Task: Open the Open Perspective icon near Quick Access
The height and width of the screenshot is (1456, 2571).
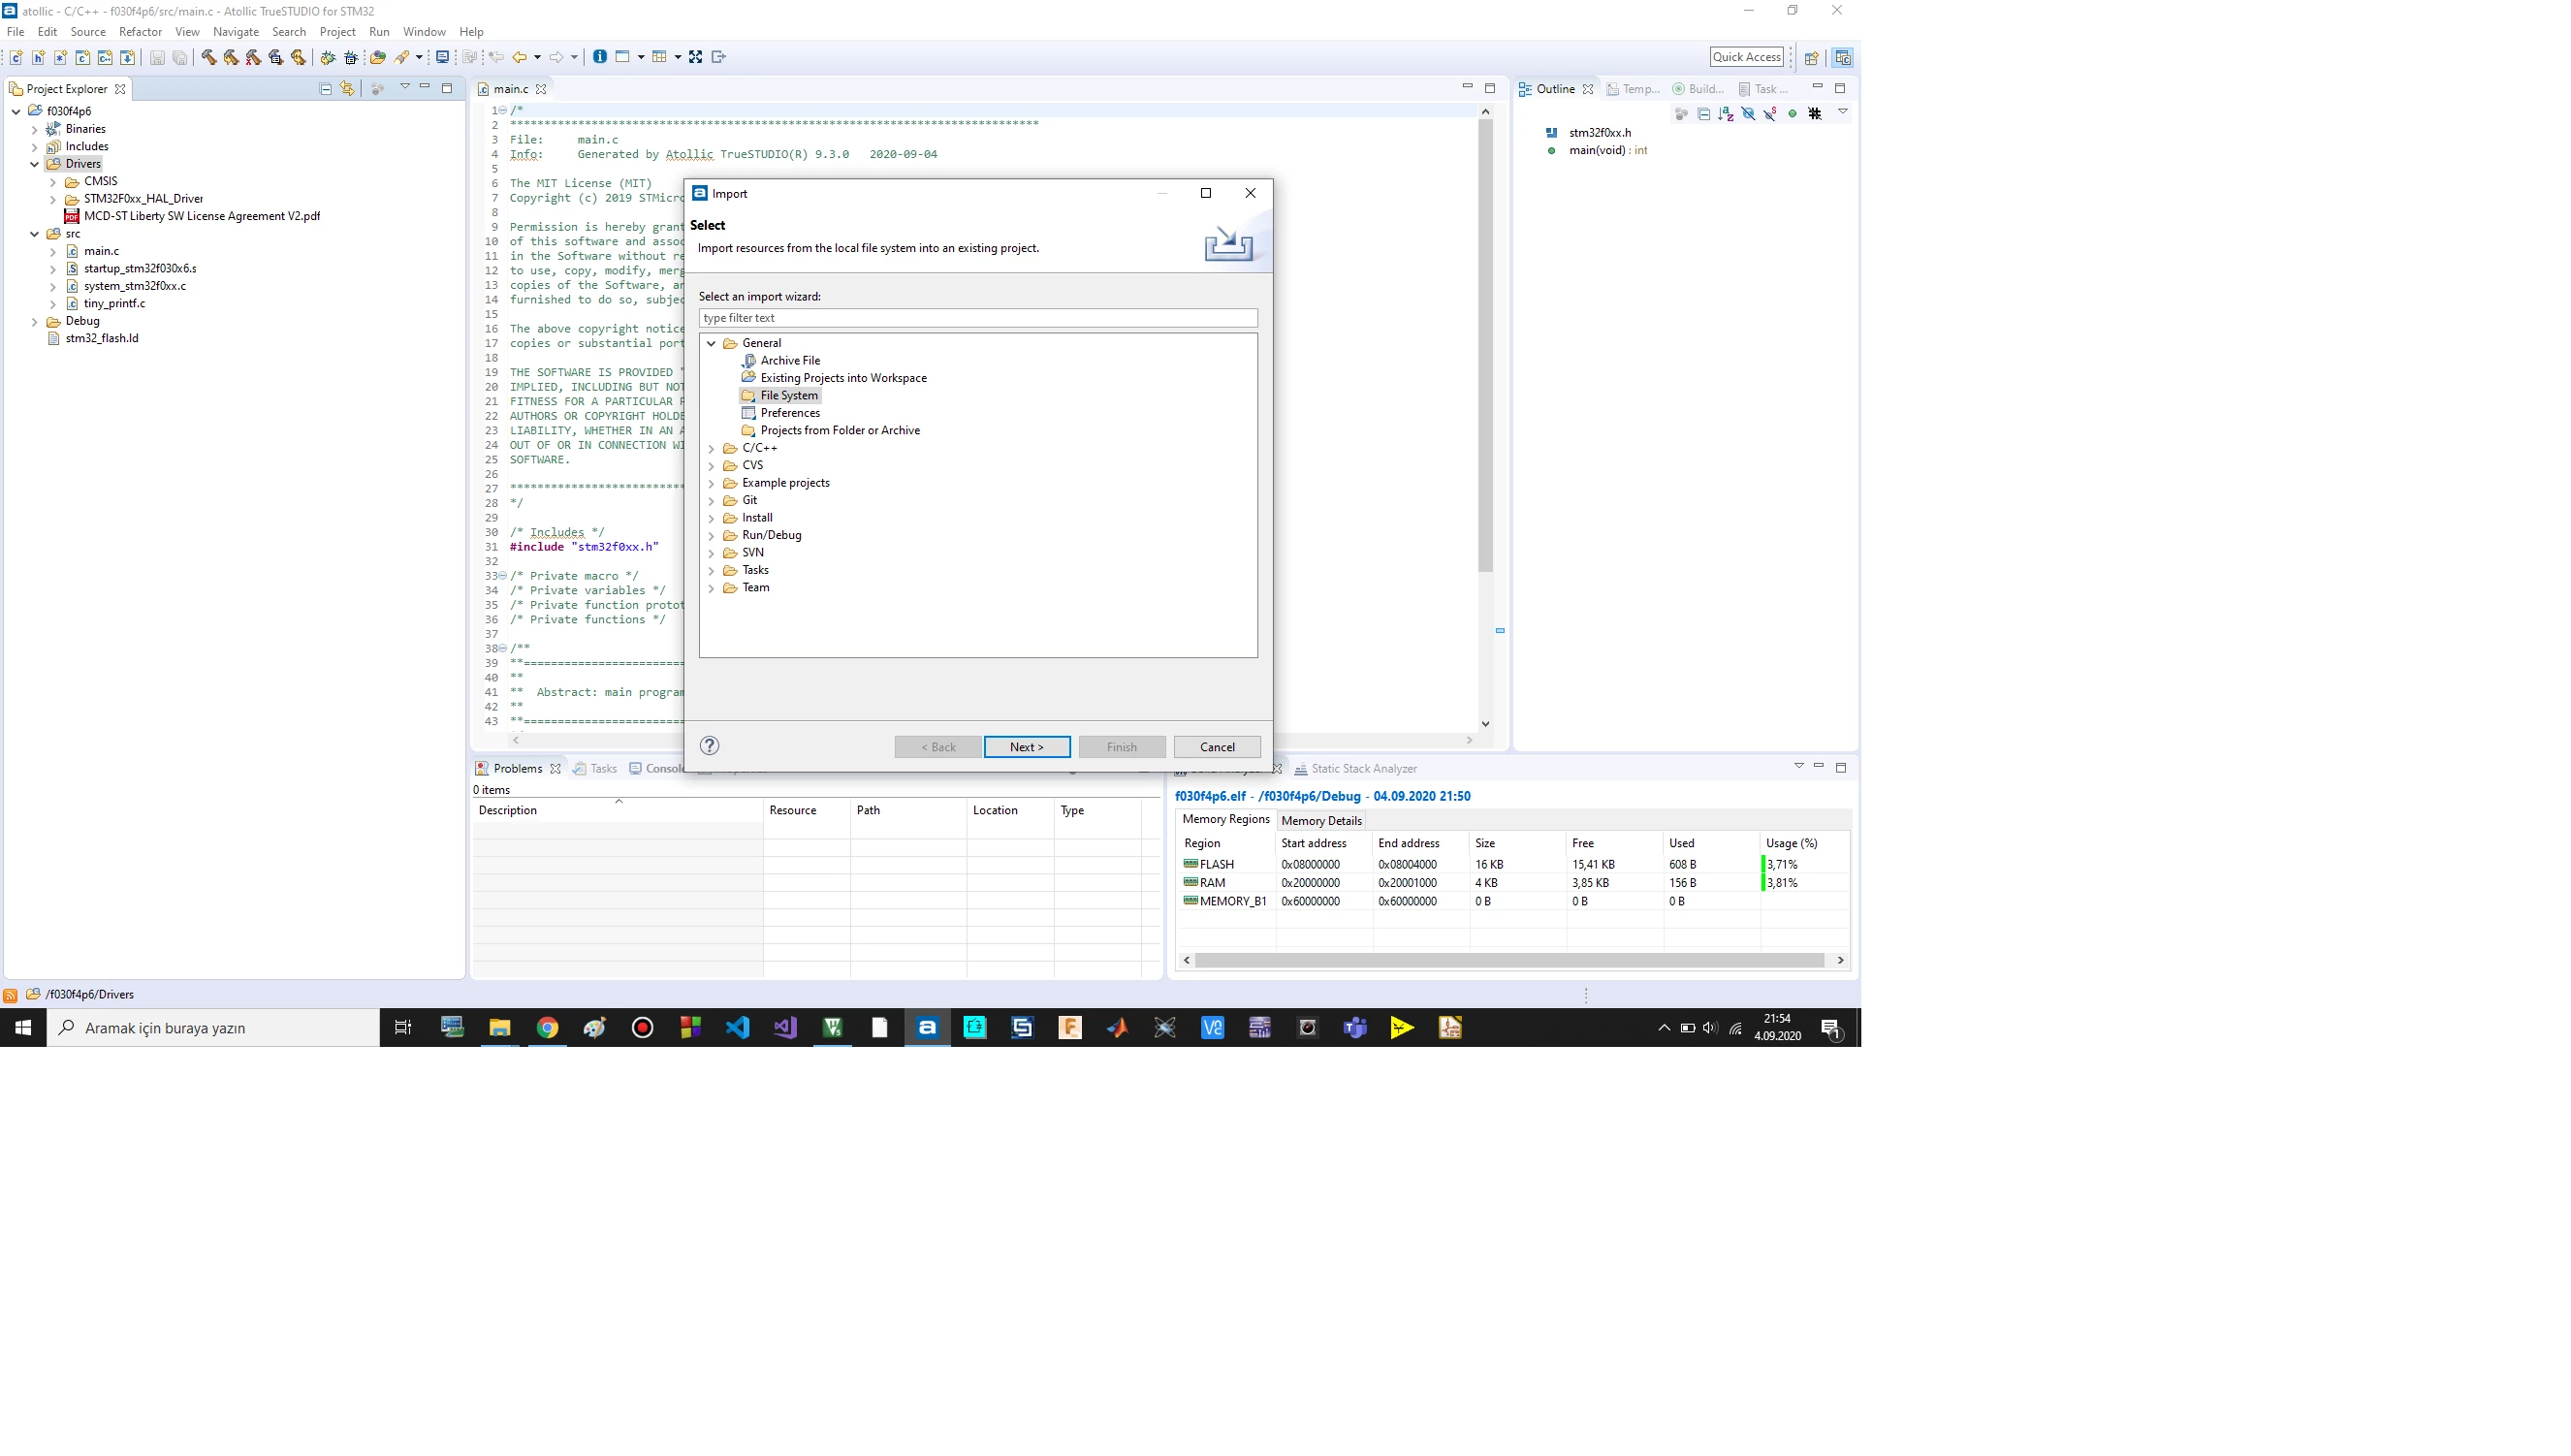Action: coord(1811,57)
